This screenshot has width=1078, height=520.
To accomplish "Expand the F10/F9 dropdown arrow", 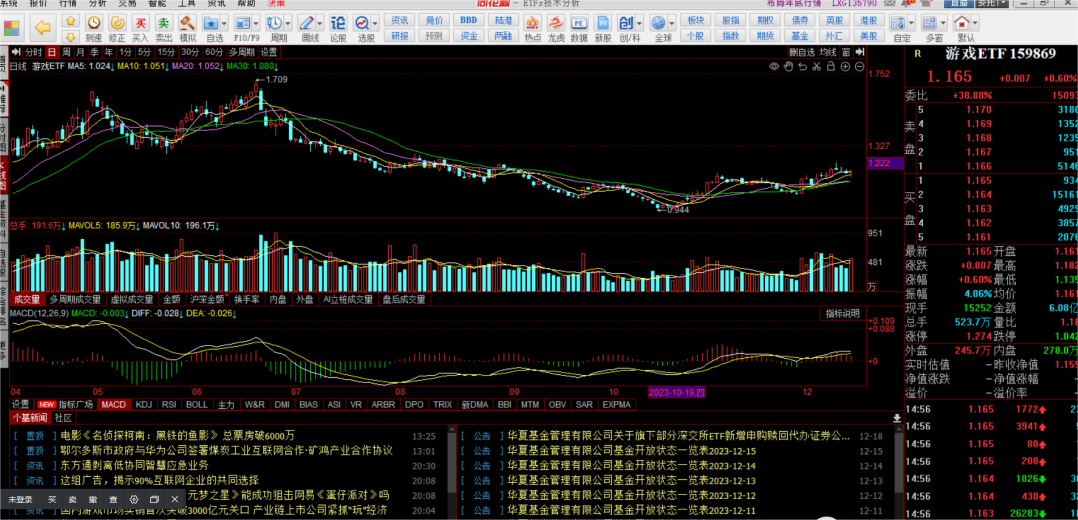I will click(x=258, y=23).
